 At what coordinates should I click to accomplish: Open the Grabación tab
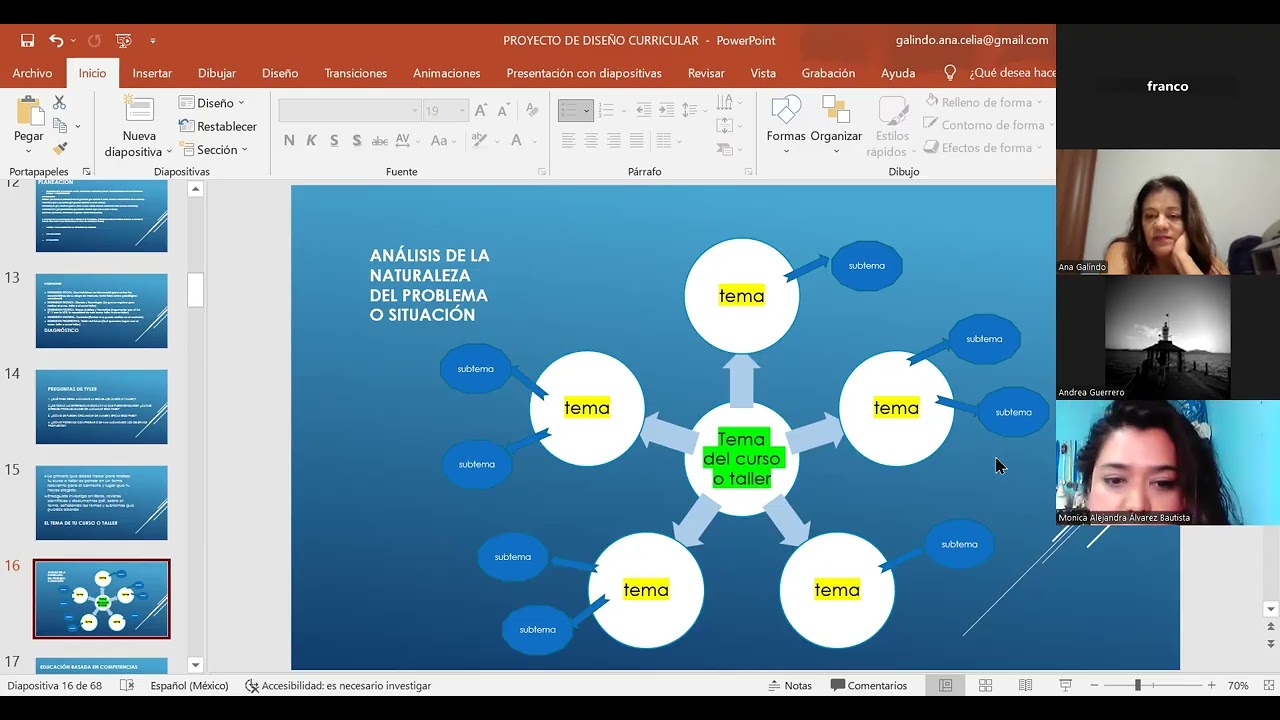pyautogui.click(x=828, y=73)
